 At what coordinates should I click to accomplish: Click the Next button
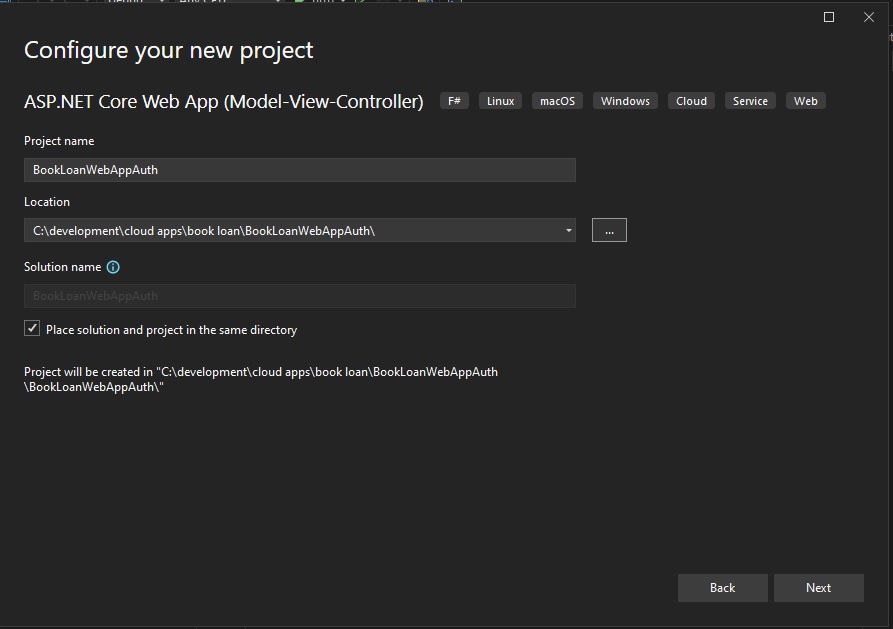[818, 587]
